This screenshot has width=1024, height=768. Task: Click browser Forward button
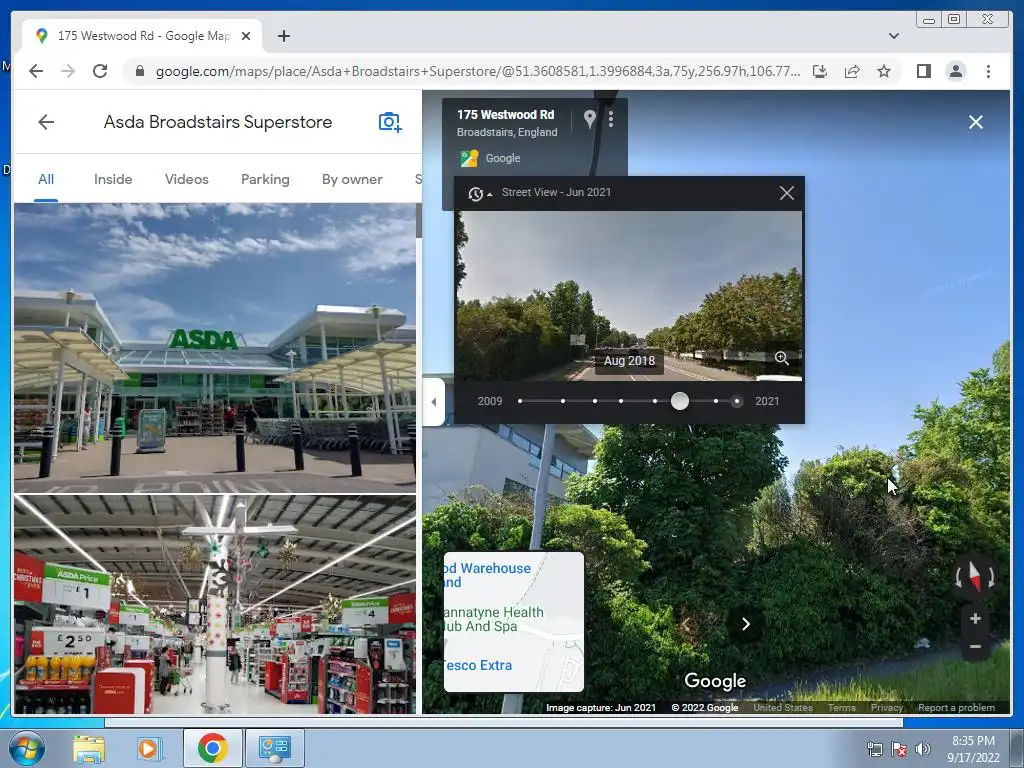click(68, 71)
